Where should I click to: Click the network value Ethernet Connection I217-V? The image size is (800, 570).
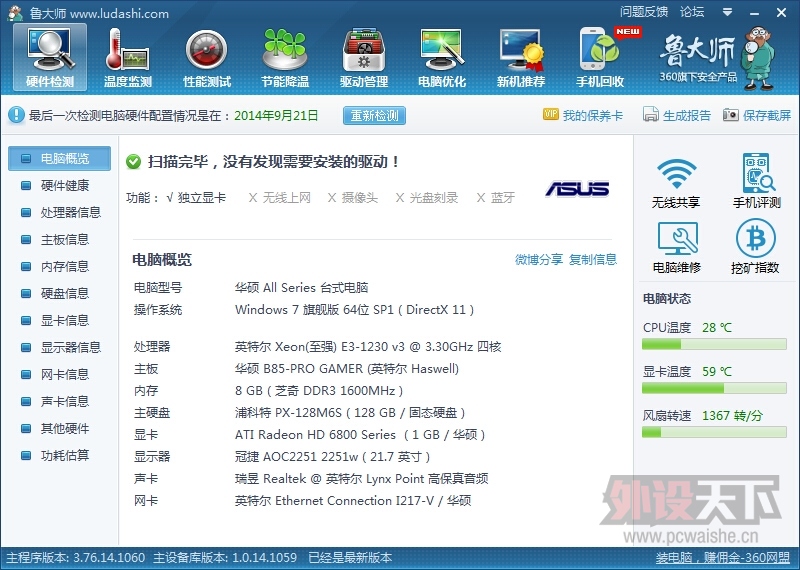click(x=353, y=501)
